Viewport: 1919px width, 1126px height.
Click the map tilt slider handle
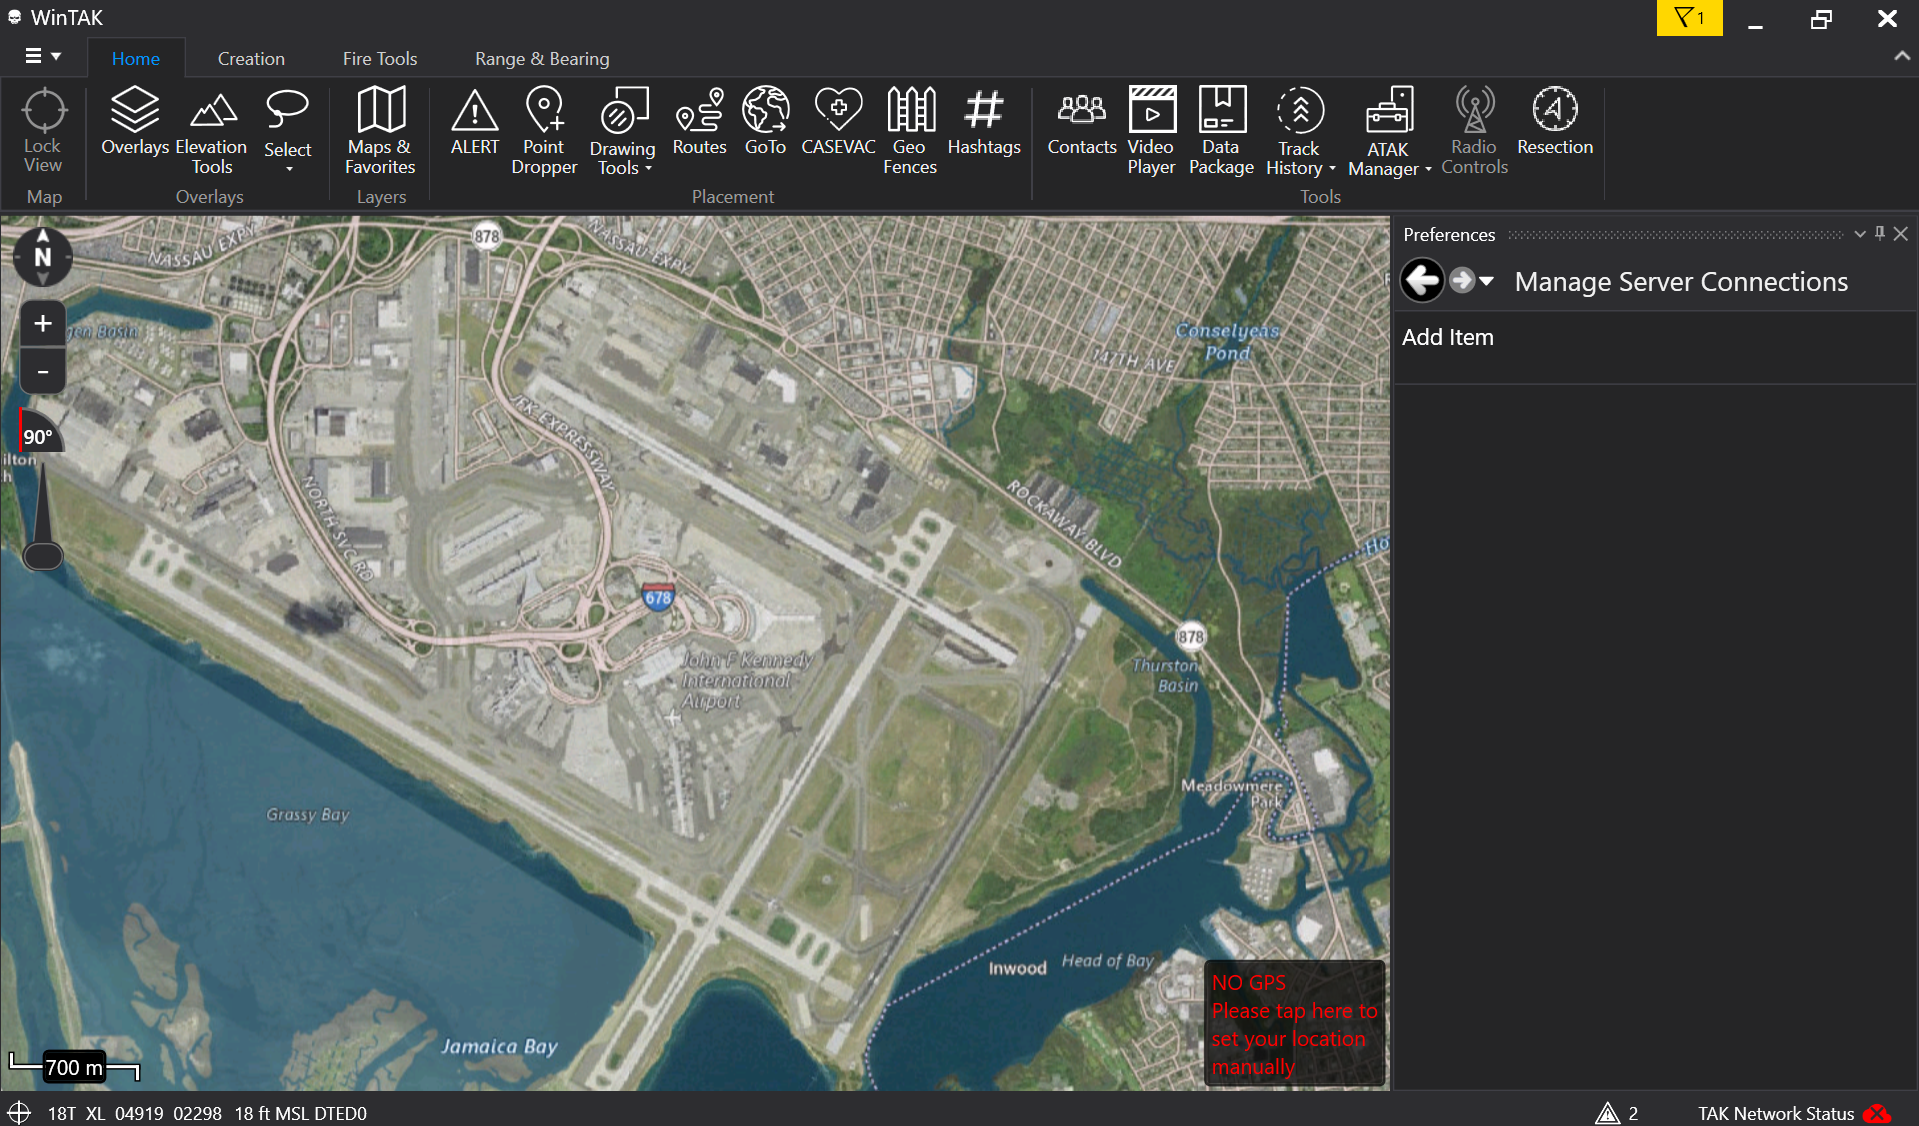point(43,556)
